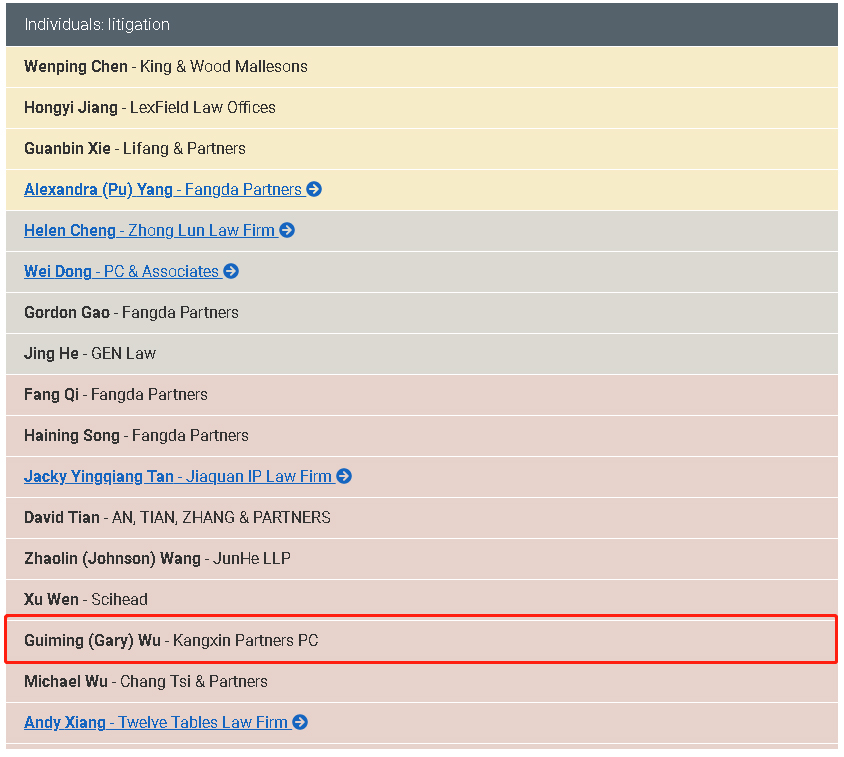Click arrow icon next to Andy Xiang
844x757 pixels.
[x=300, y=723]
